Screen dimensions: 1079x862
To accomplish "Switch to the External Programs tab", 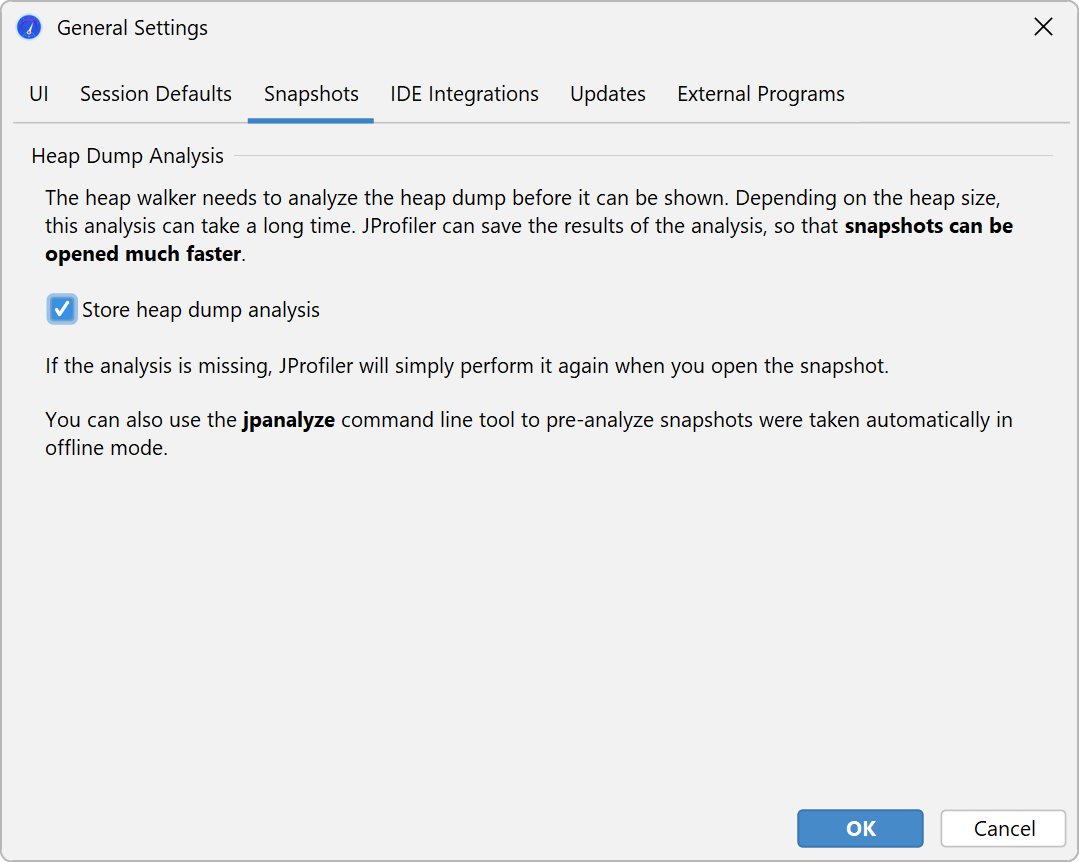I will [760, 94].
